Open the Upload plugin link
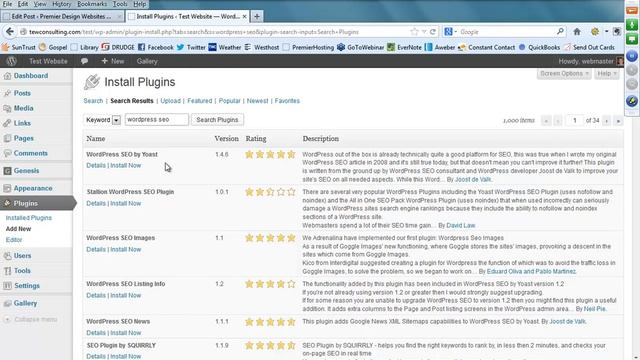This screenshot has width=640, height=360. point(171,101)
